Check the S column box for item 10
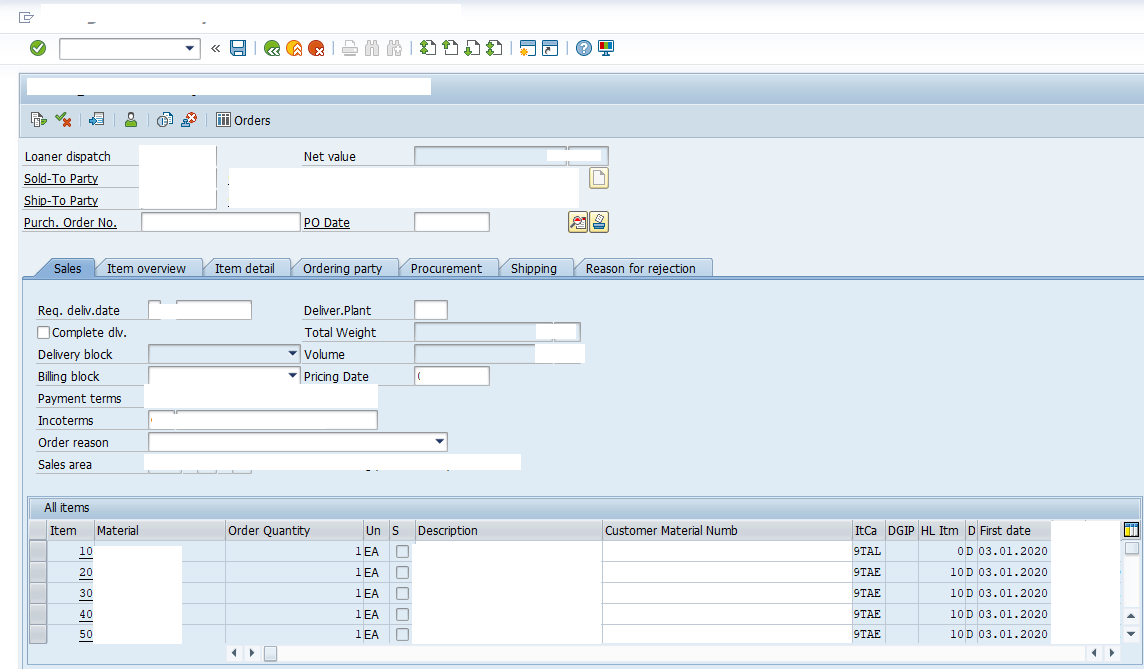The image size is (1144, 669). pyautogui.click(x=402, y=551)
